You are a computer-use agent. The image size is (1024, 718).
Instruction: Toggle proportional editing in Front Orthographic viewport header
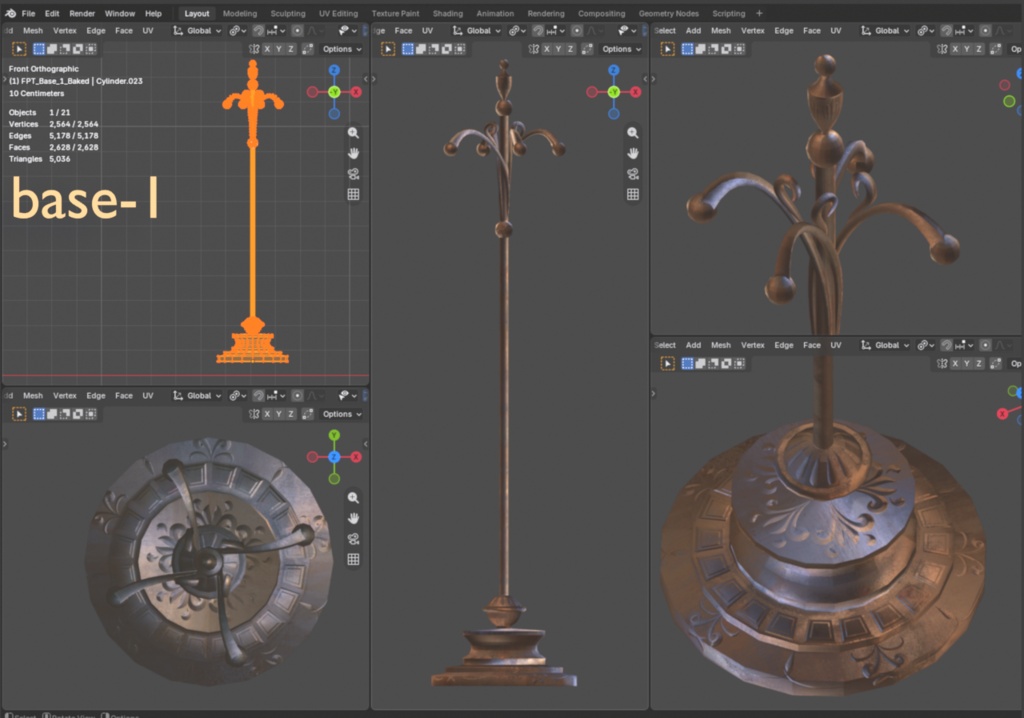click(x=297, y=31)
